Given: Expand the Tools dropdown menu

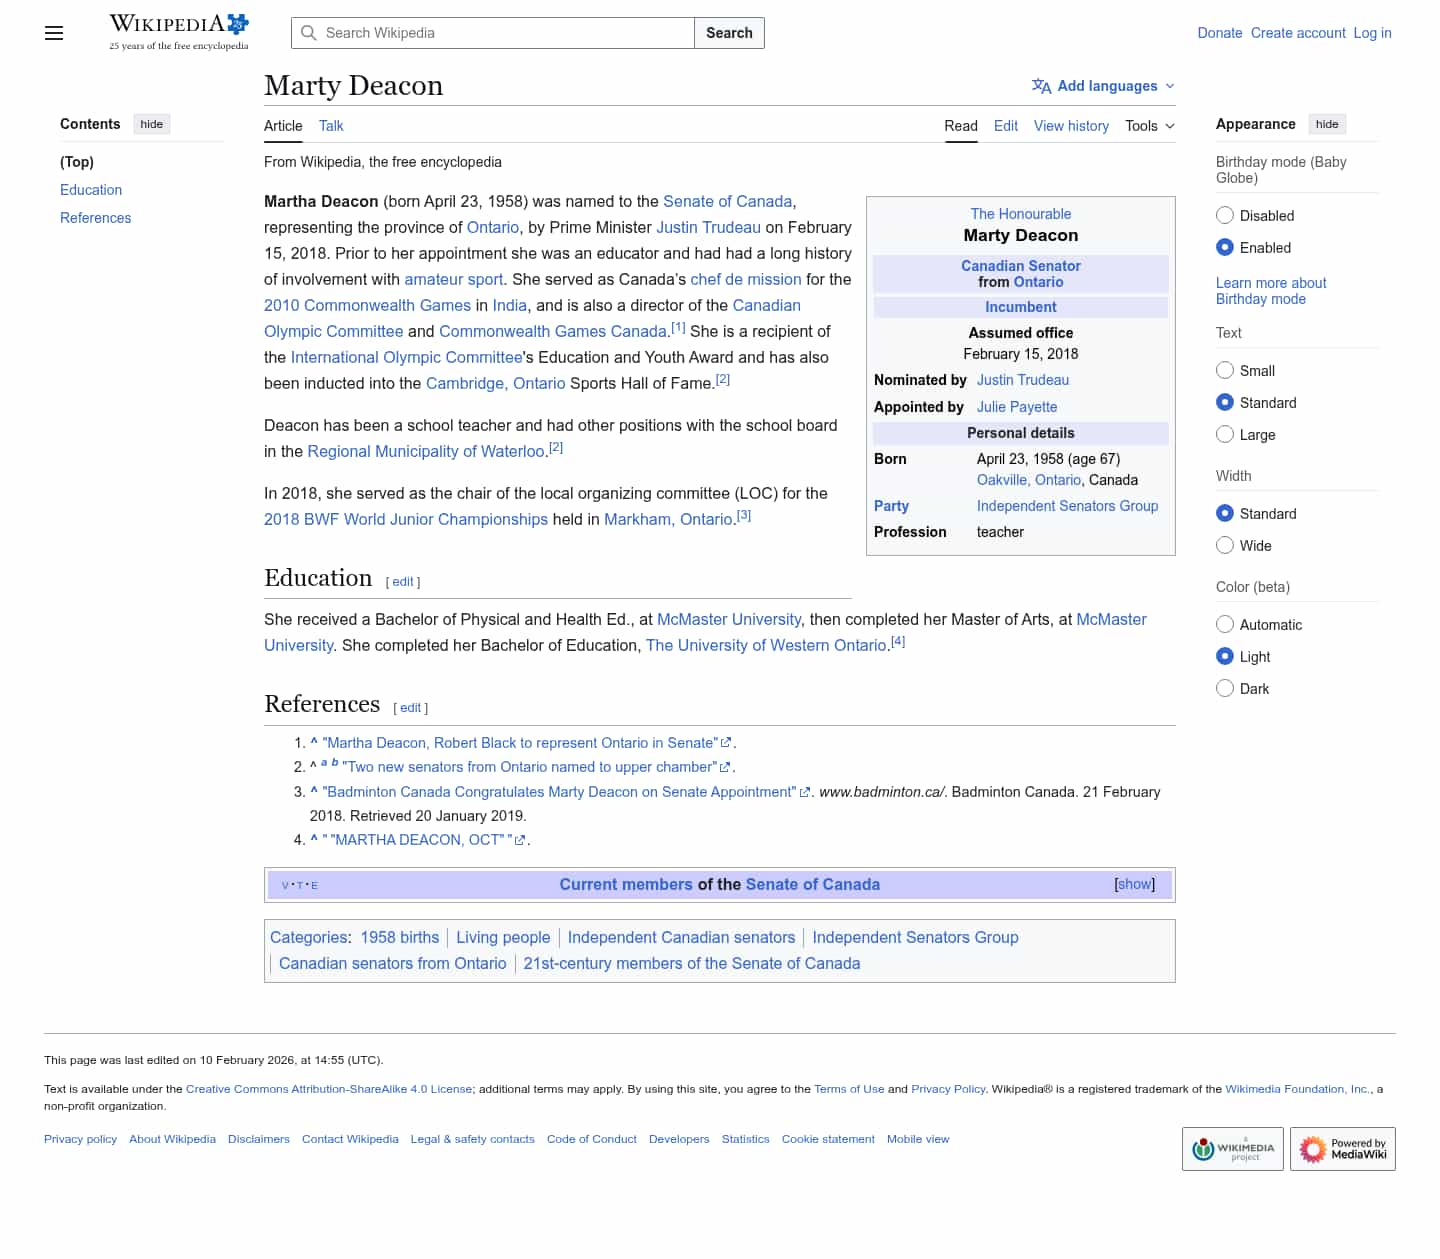Looking at the screenshot, I should 1149,126.
